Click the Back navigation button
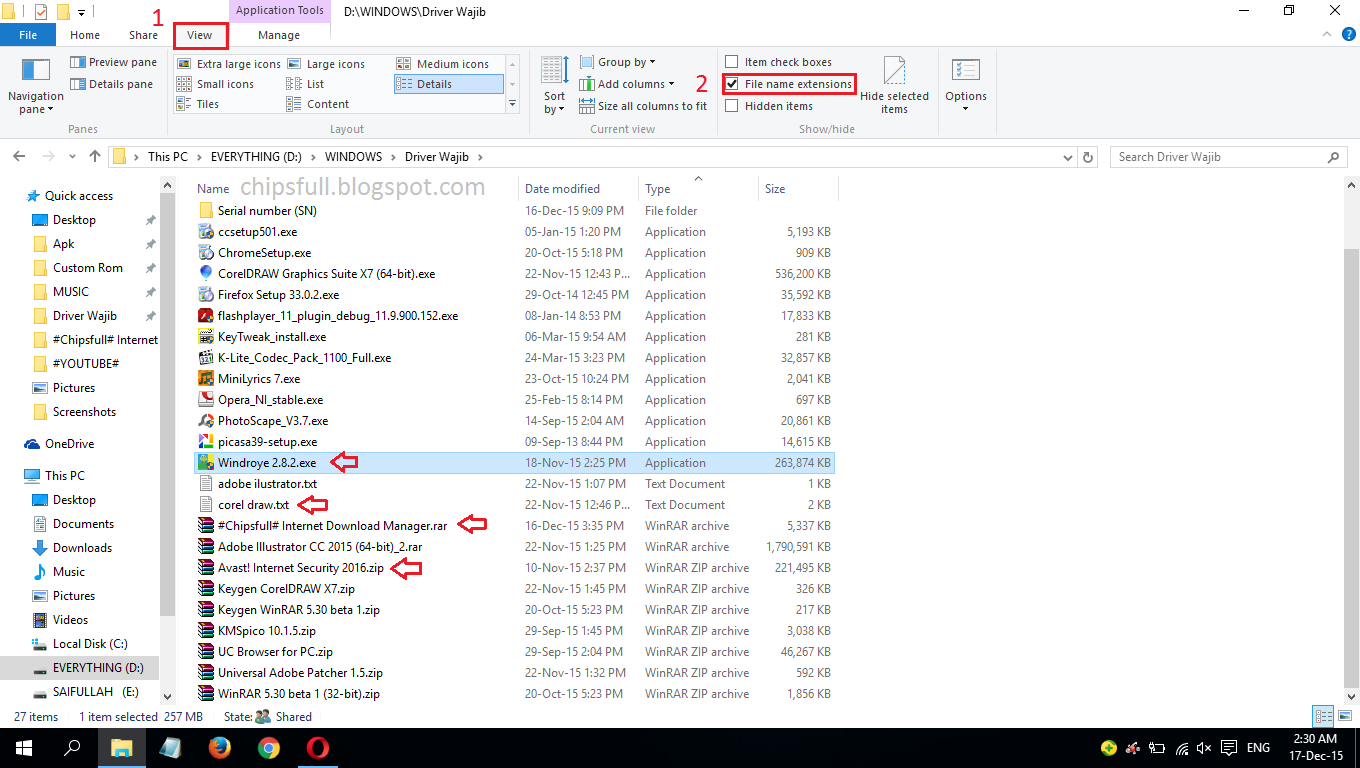Viewport: 1360px width, 768px height. pos(18,156)
